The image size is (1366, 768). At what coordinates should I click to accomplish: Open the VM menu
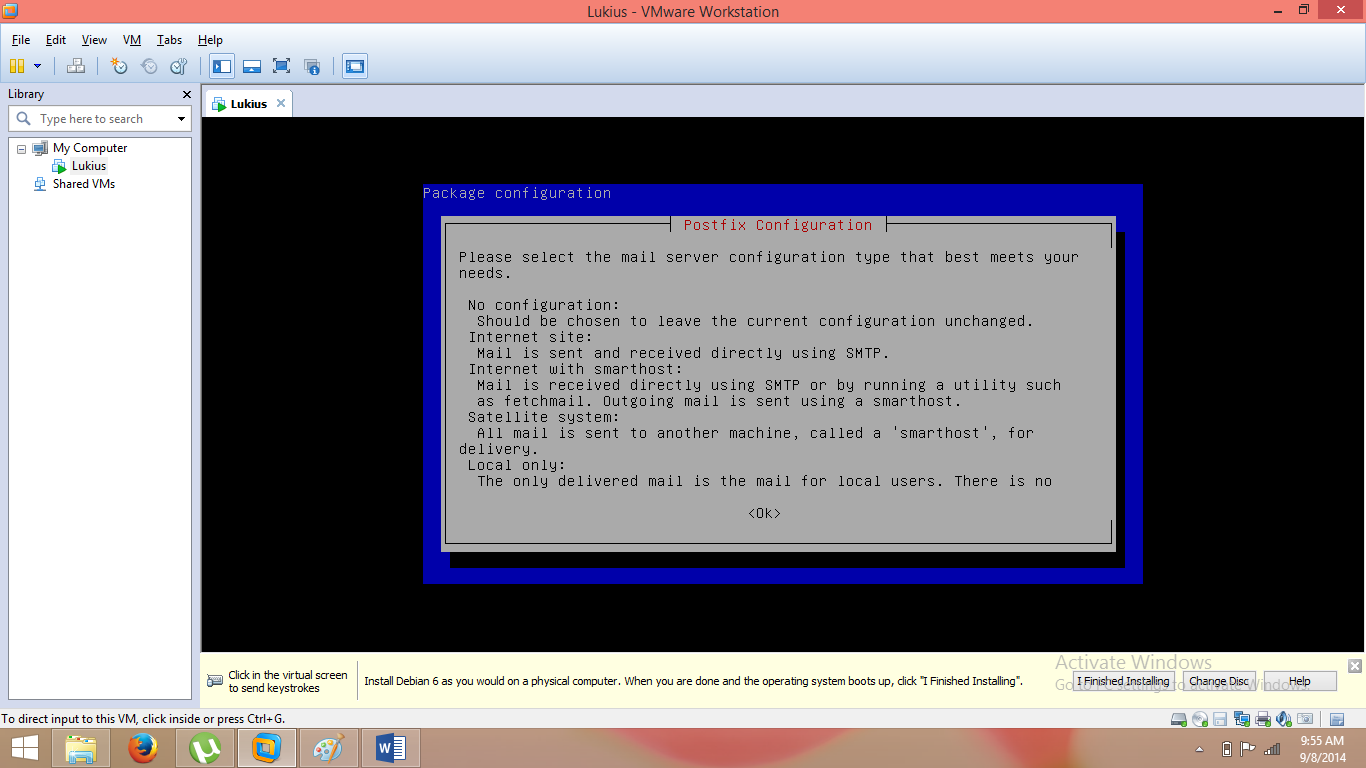[x=132, y=40]
